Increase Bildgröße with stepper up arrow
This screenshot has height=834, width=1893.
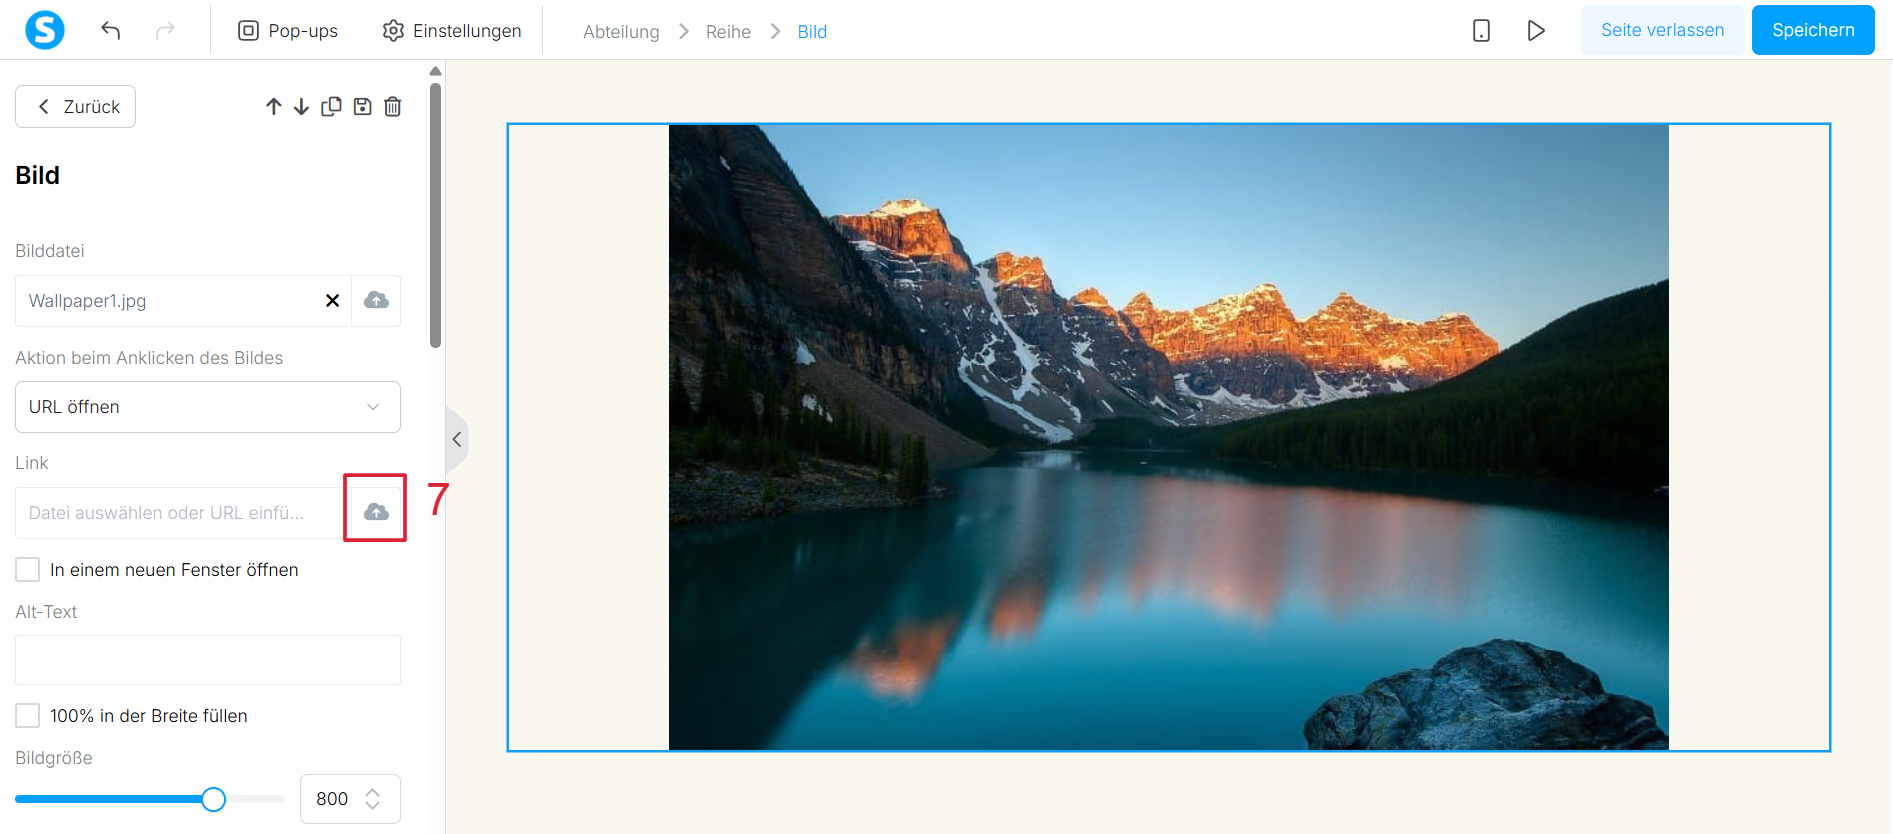pos(373,792)
